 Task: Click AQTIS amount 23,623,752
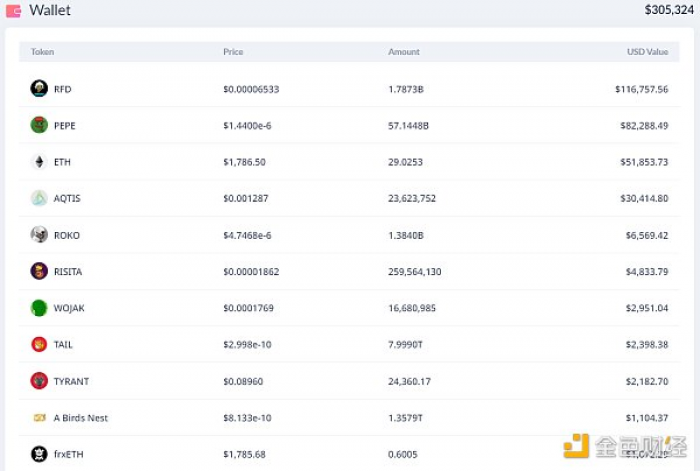coord(412,198)
